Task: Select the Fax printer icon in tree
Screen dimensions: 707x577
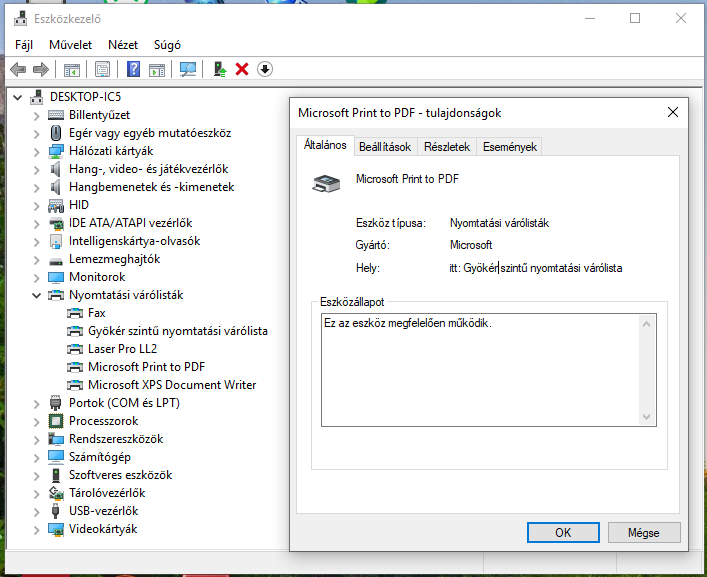Action: tap(75, 313)
